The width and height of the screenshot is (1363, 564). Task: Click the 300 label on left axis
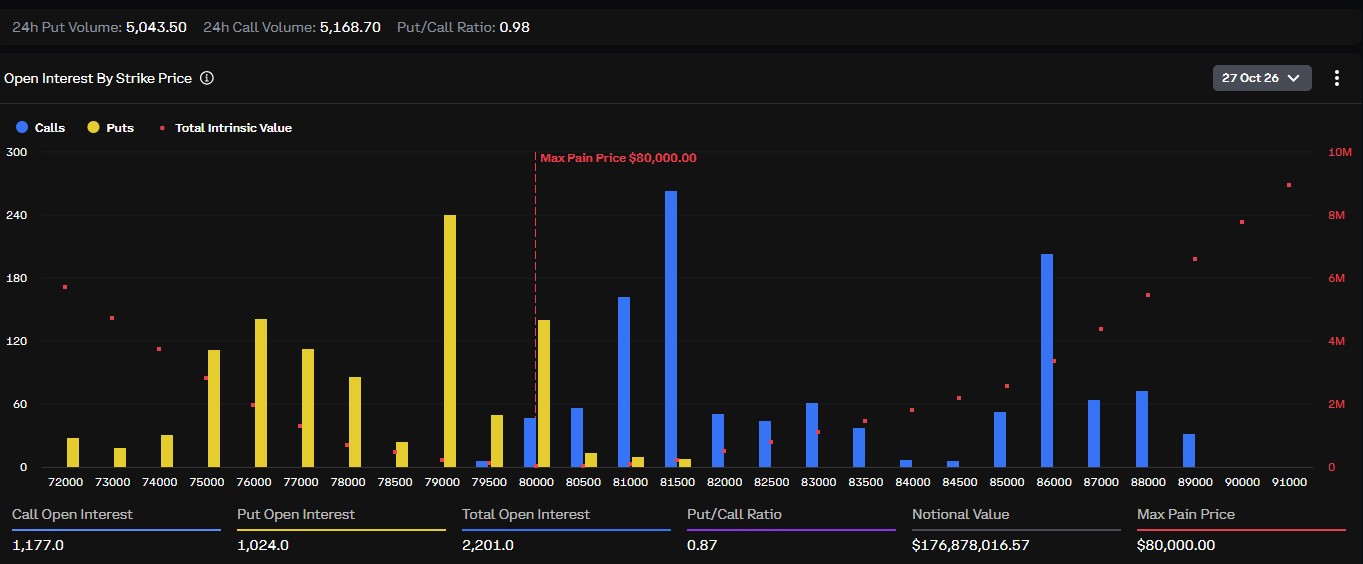(x=17, y=152)
